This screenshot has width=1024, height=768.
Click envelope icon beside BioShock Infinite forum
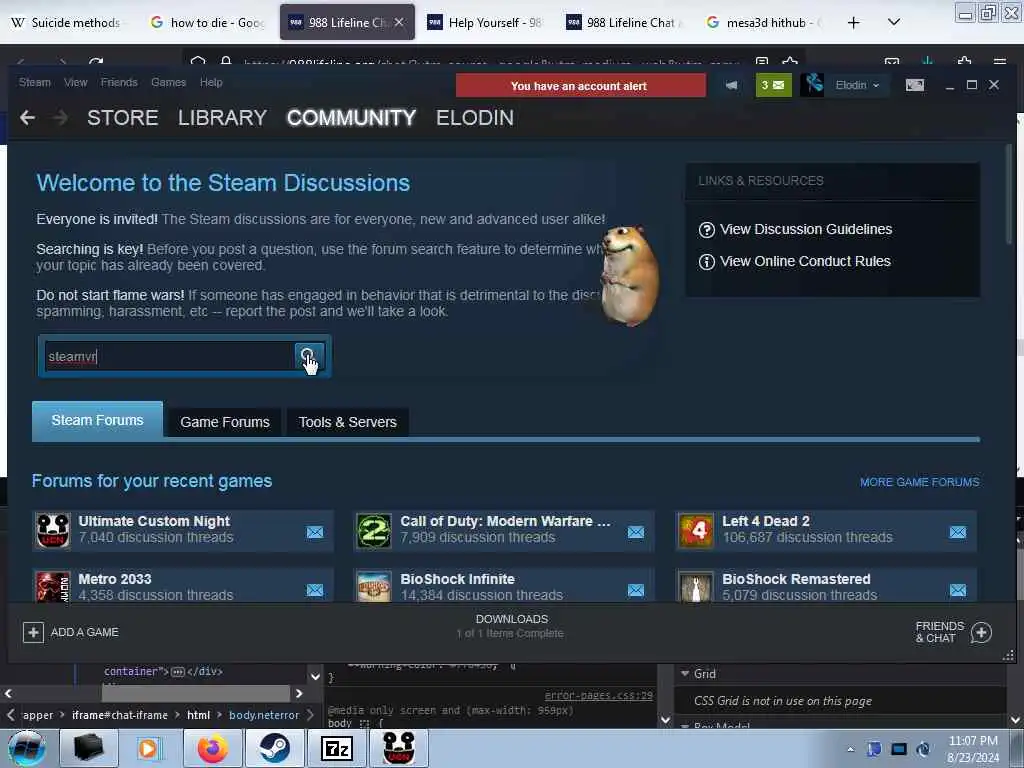click(x=636, y=590)
